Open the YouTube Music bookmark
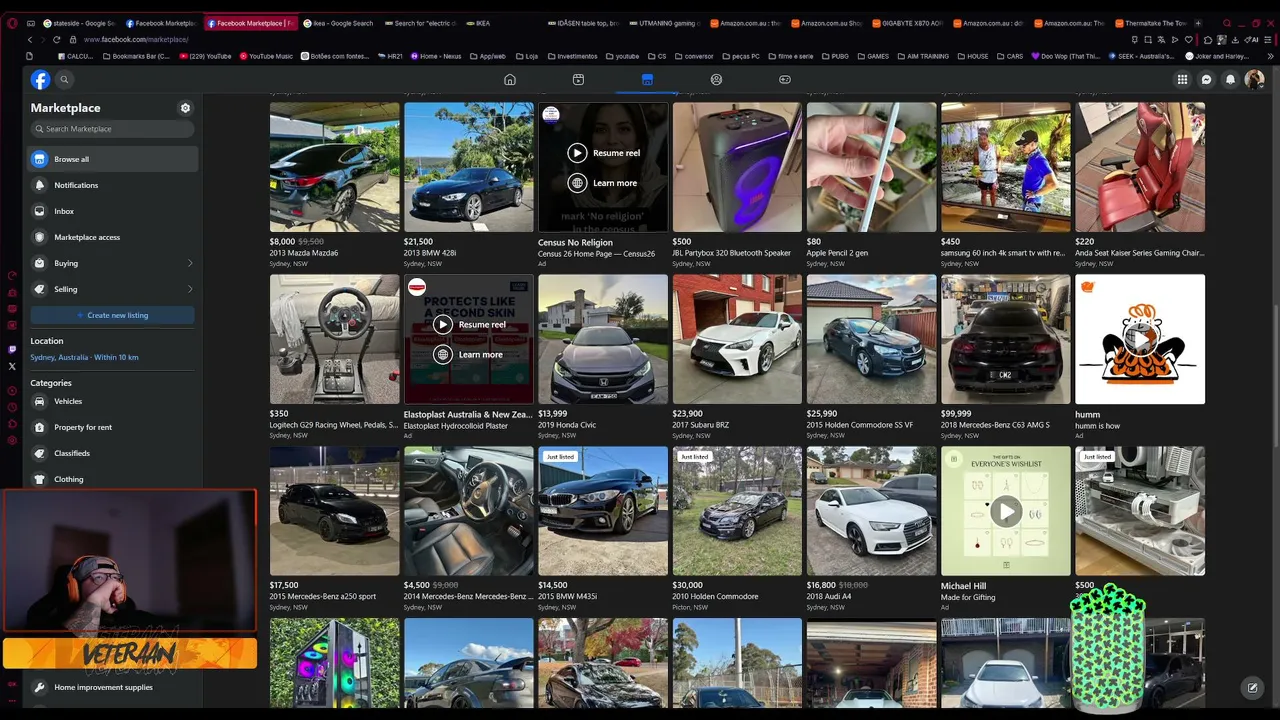Image resolution: width=1280 pixels, height=720 pixels. (266, 56)
